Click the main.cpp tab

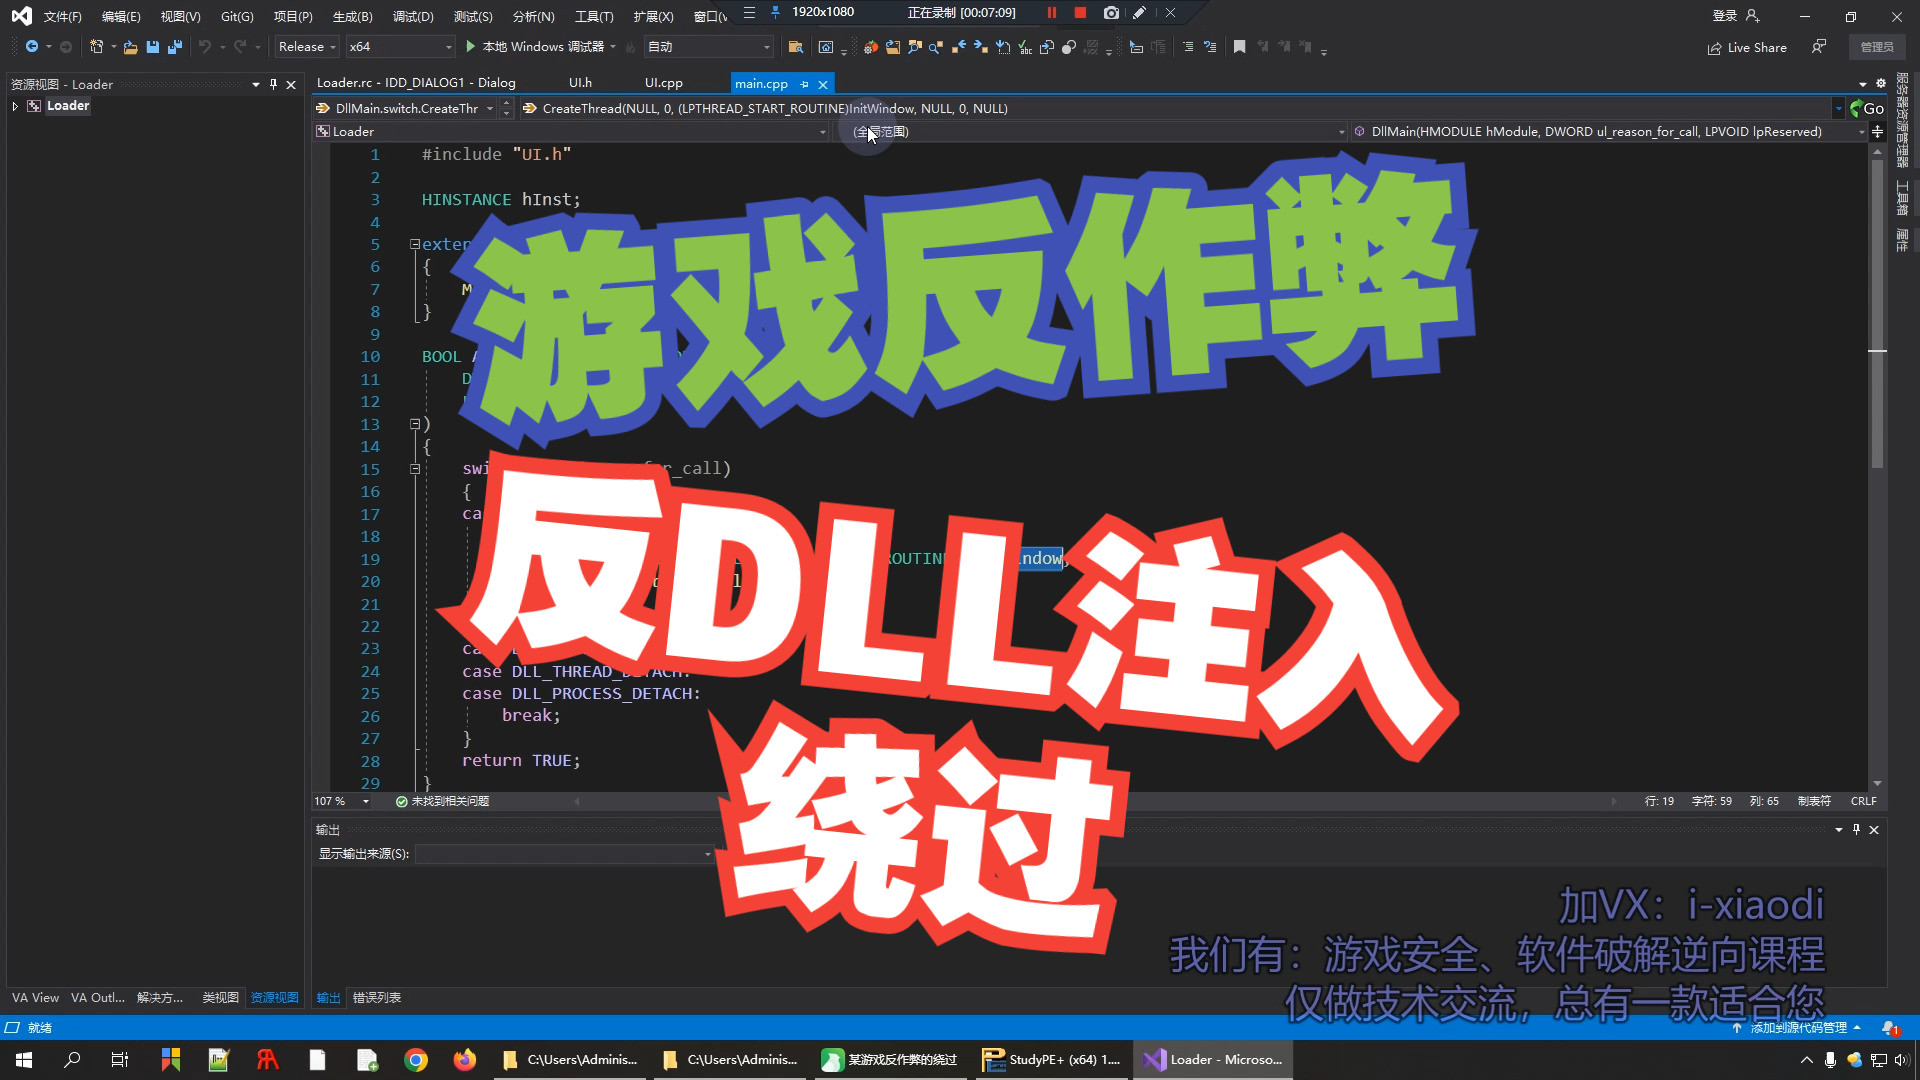pyautogui.click(x=761, y=83)
